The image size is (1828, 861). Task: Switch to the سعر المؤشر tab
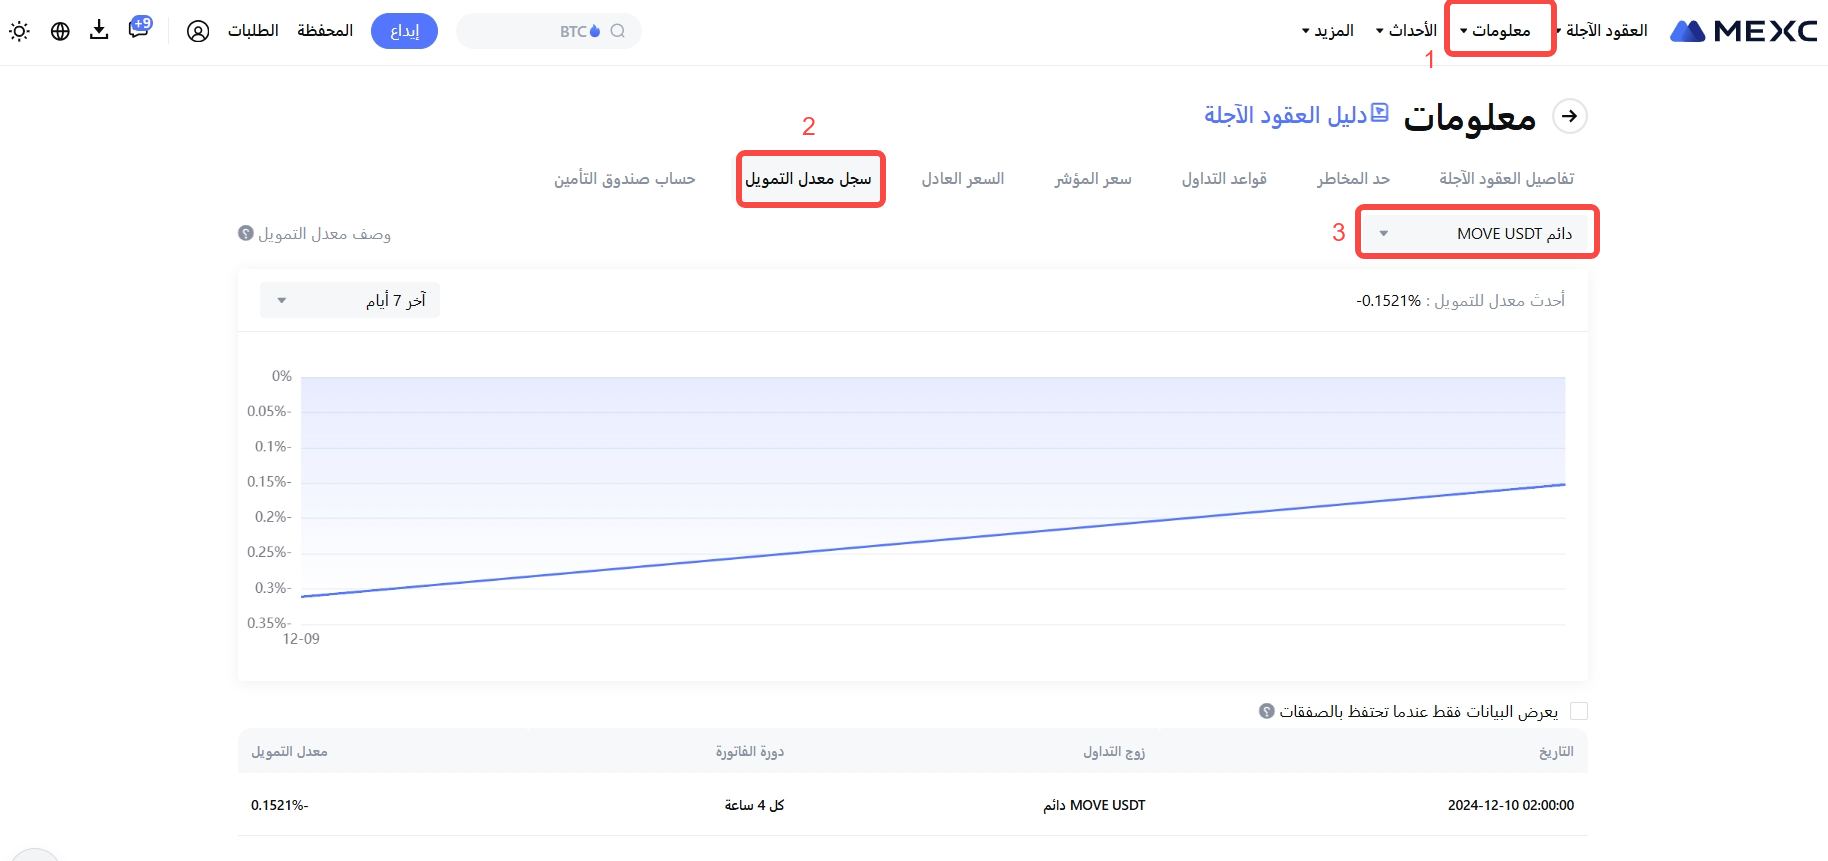pos(1093,178)
